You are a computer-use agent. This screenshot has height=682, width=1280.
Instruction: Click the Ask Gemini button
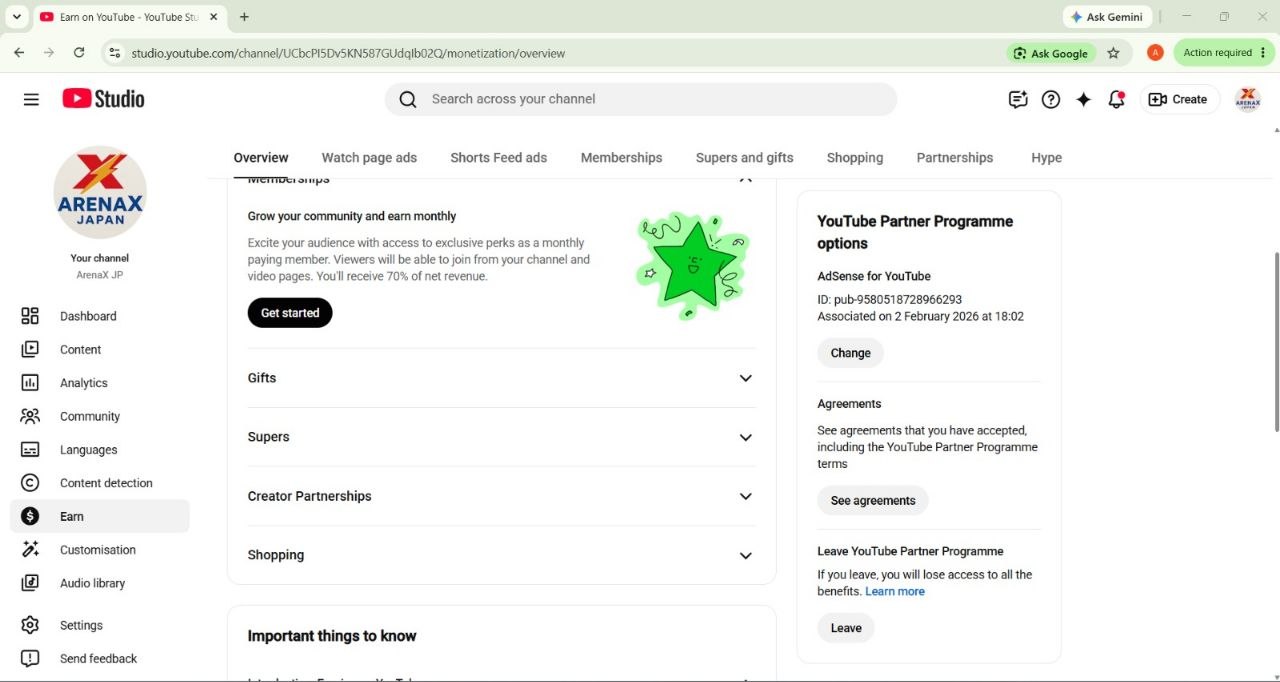click(x=1106, y=17)
